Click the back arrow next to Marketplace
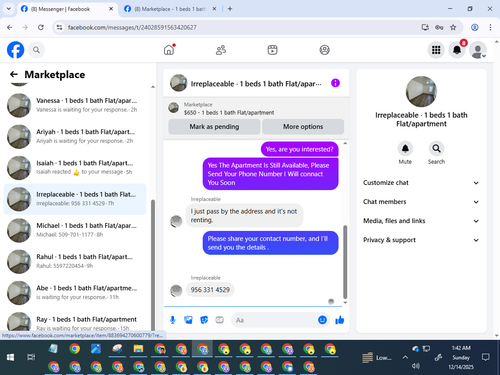The image size is (500, 375). (x=14, y=74)
